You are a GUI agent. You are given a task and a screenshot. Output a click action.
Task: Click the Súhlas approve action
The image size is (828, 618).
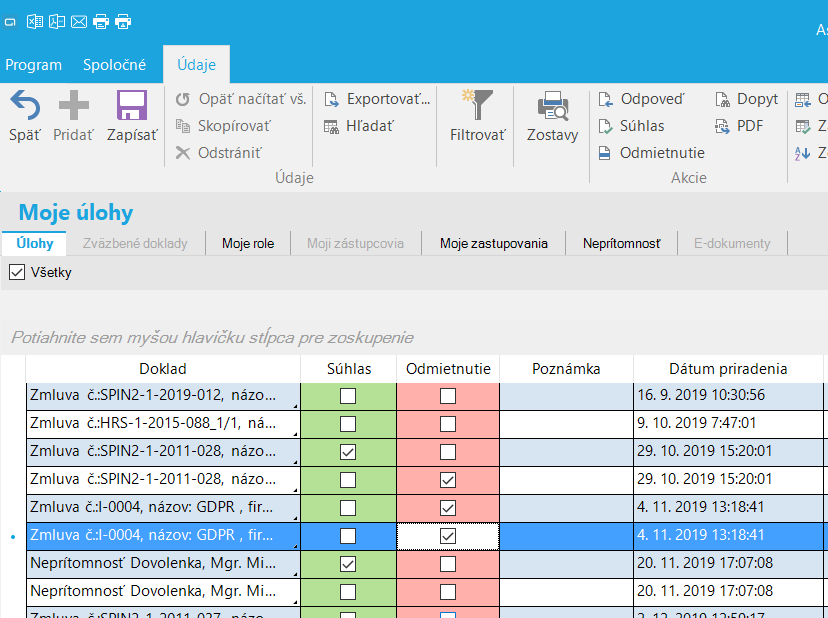(x=631, y=126)
